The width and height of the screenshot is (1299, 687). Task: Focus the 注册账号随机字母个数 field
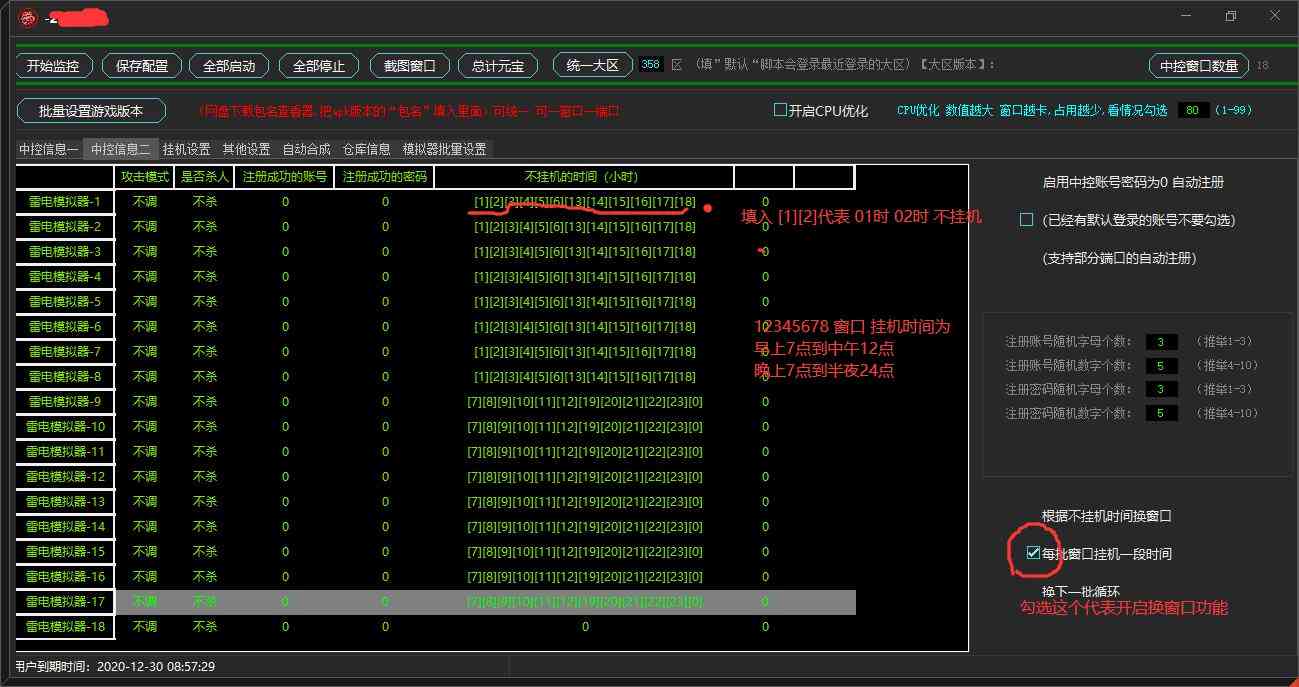tap(1161, 342)
